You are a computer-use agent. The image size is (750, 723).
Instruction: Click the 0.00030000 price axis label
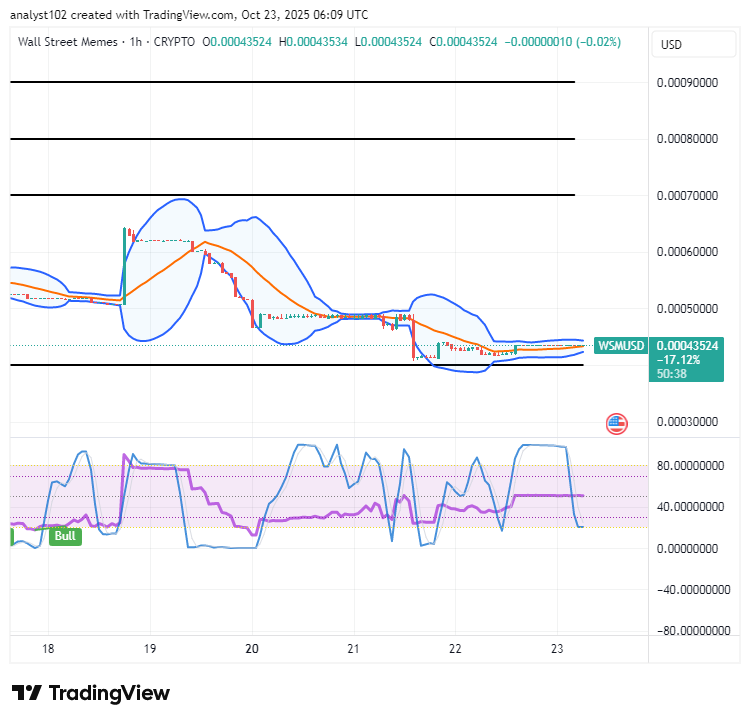(x=687, y=422)
